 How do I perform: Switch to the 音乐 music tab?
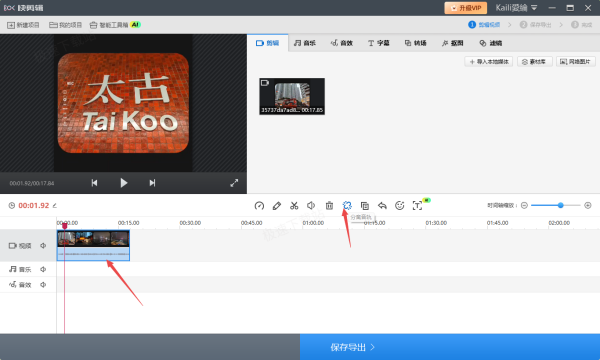click(x=305, y=43)
